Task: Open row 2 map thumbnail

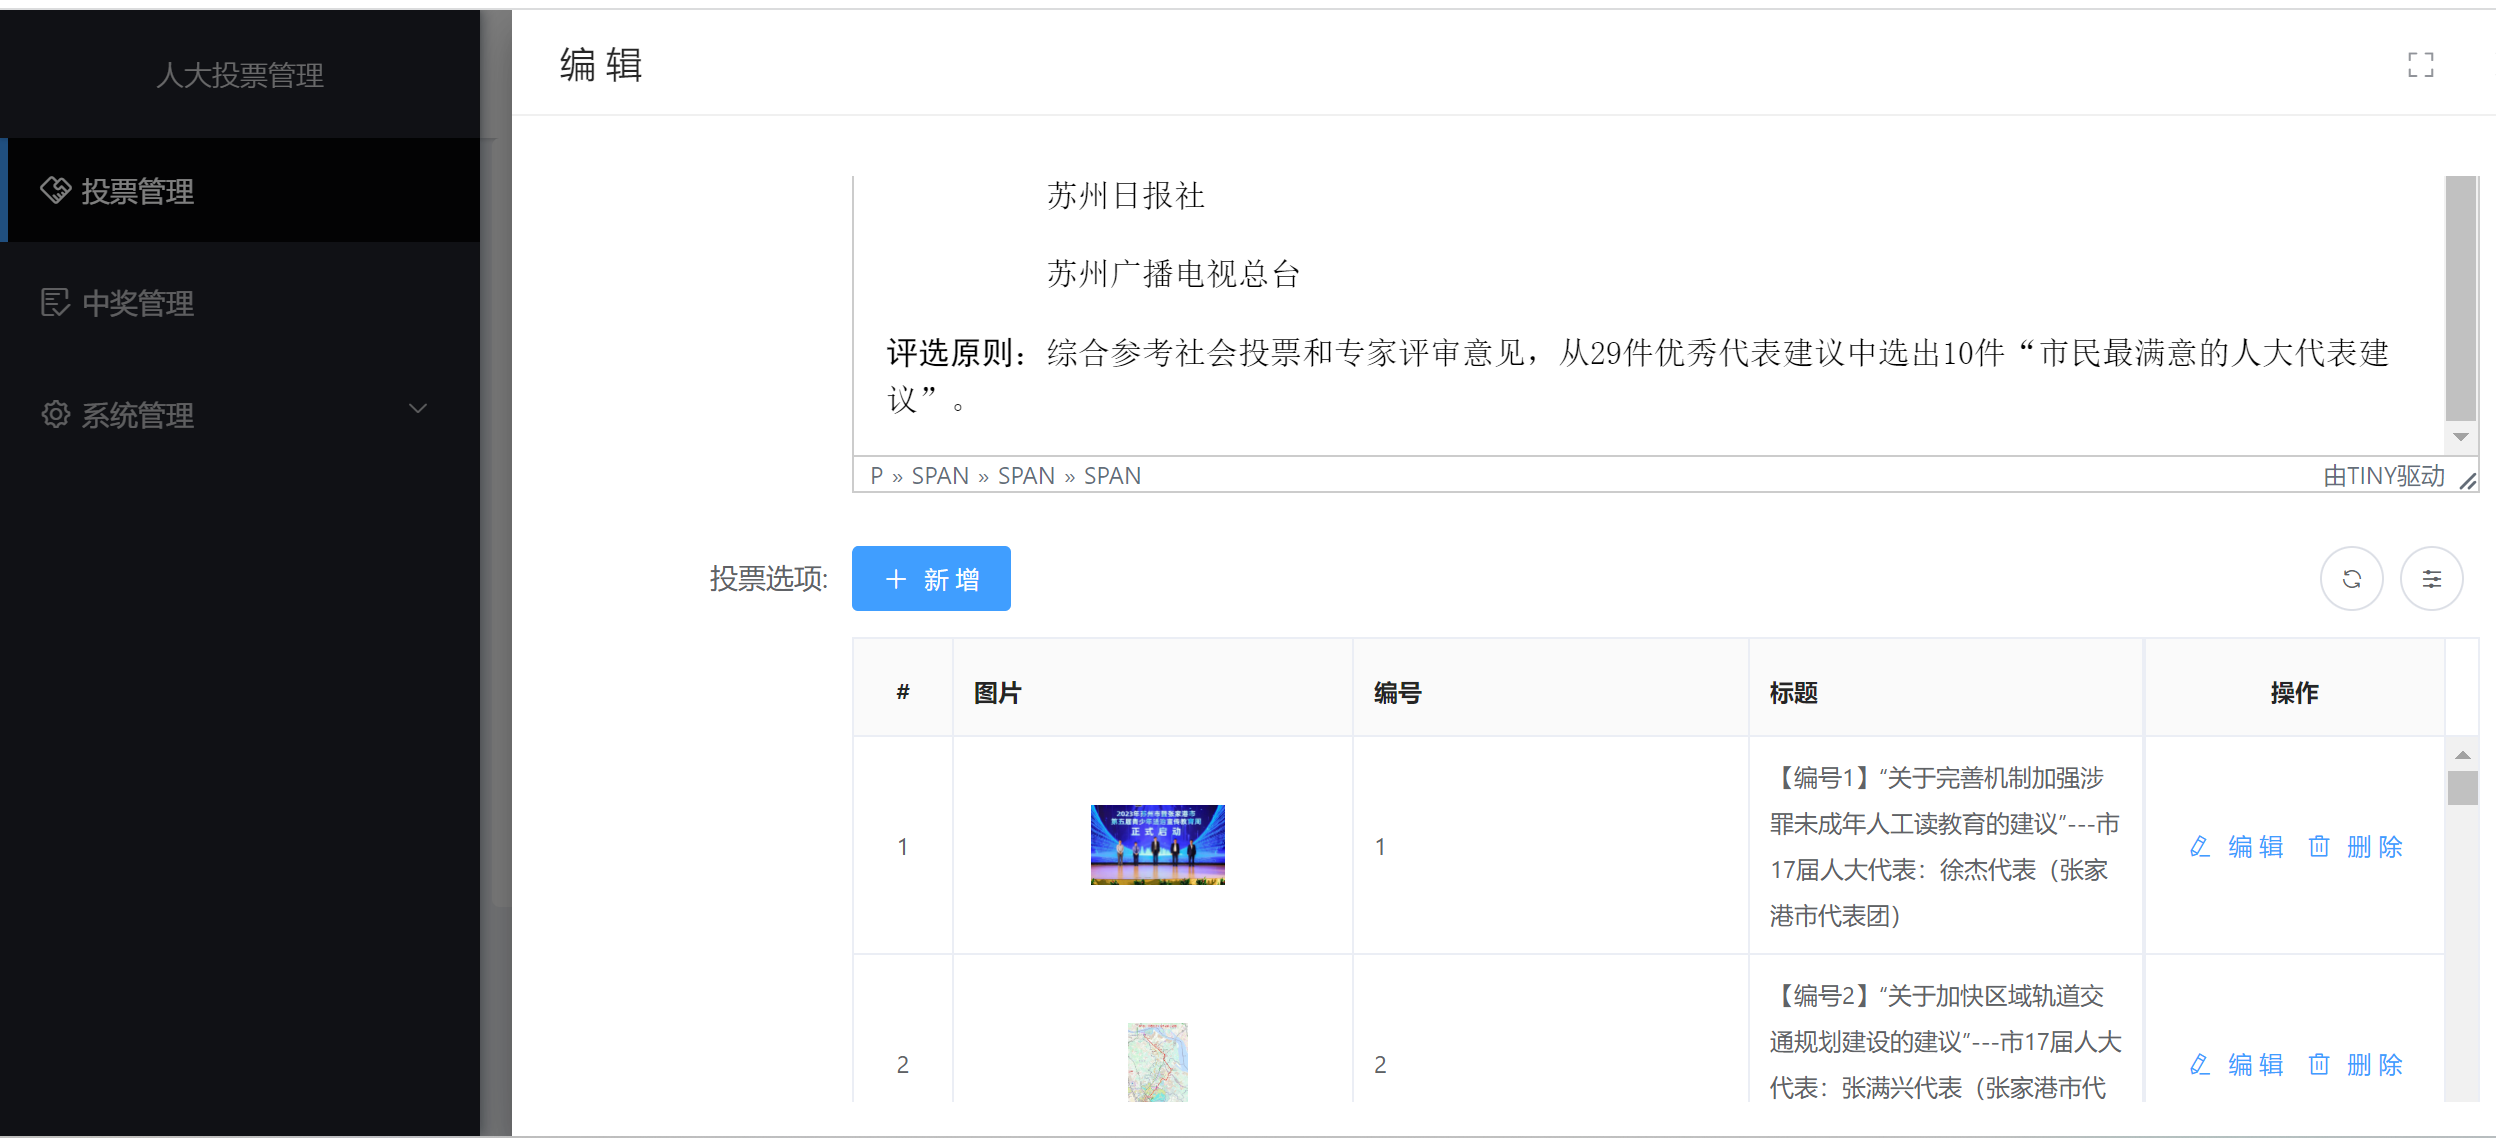Action: pyautogui.click(x=1157, y=1062)
